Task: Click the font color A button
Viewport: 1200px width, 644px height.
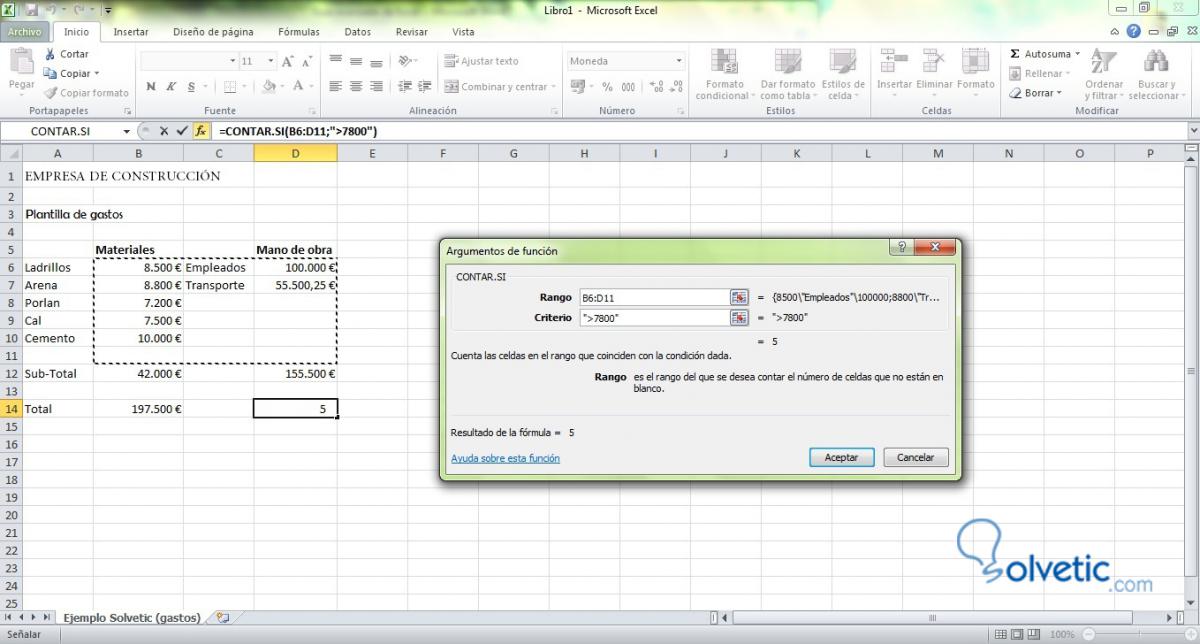Action: pos(298,87)
